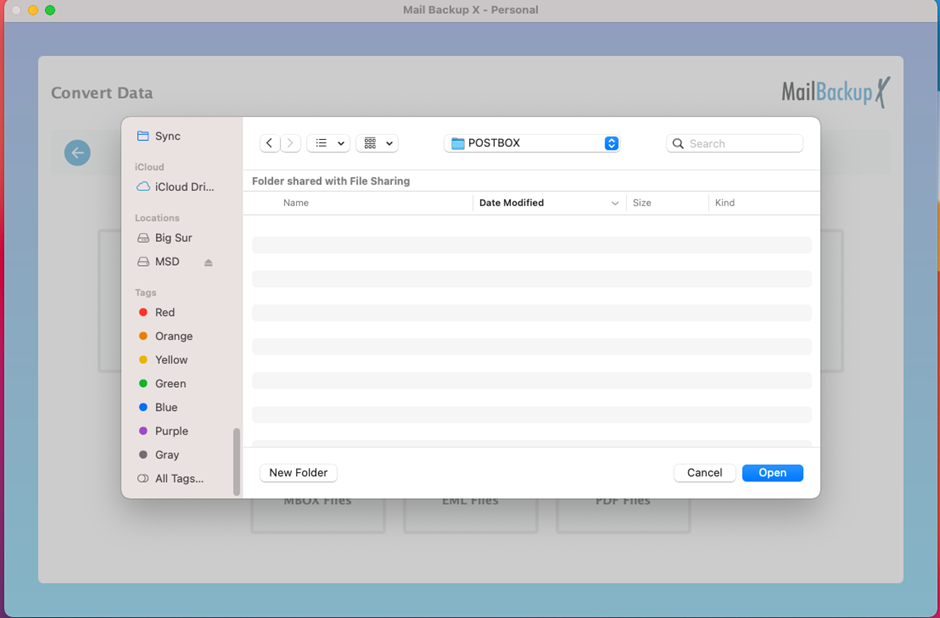Click the blue Open button

pos(772,473)
